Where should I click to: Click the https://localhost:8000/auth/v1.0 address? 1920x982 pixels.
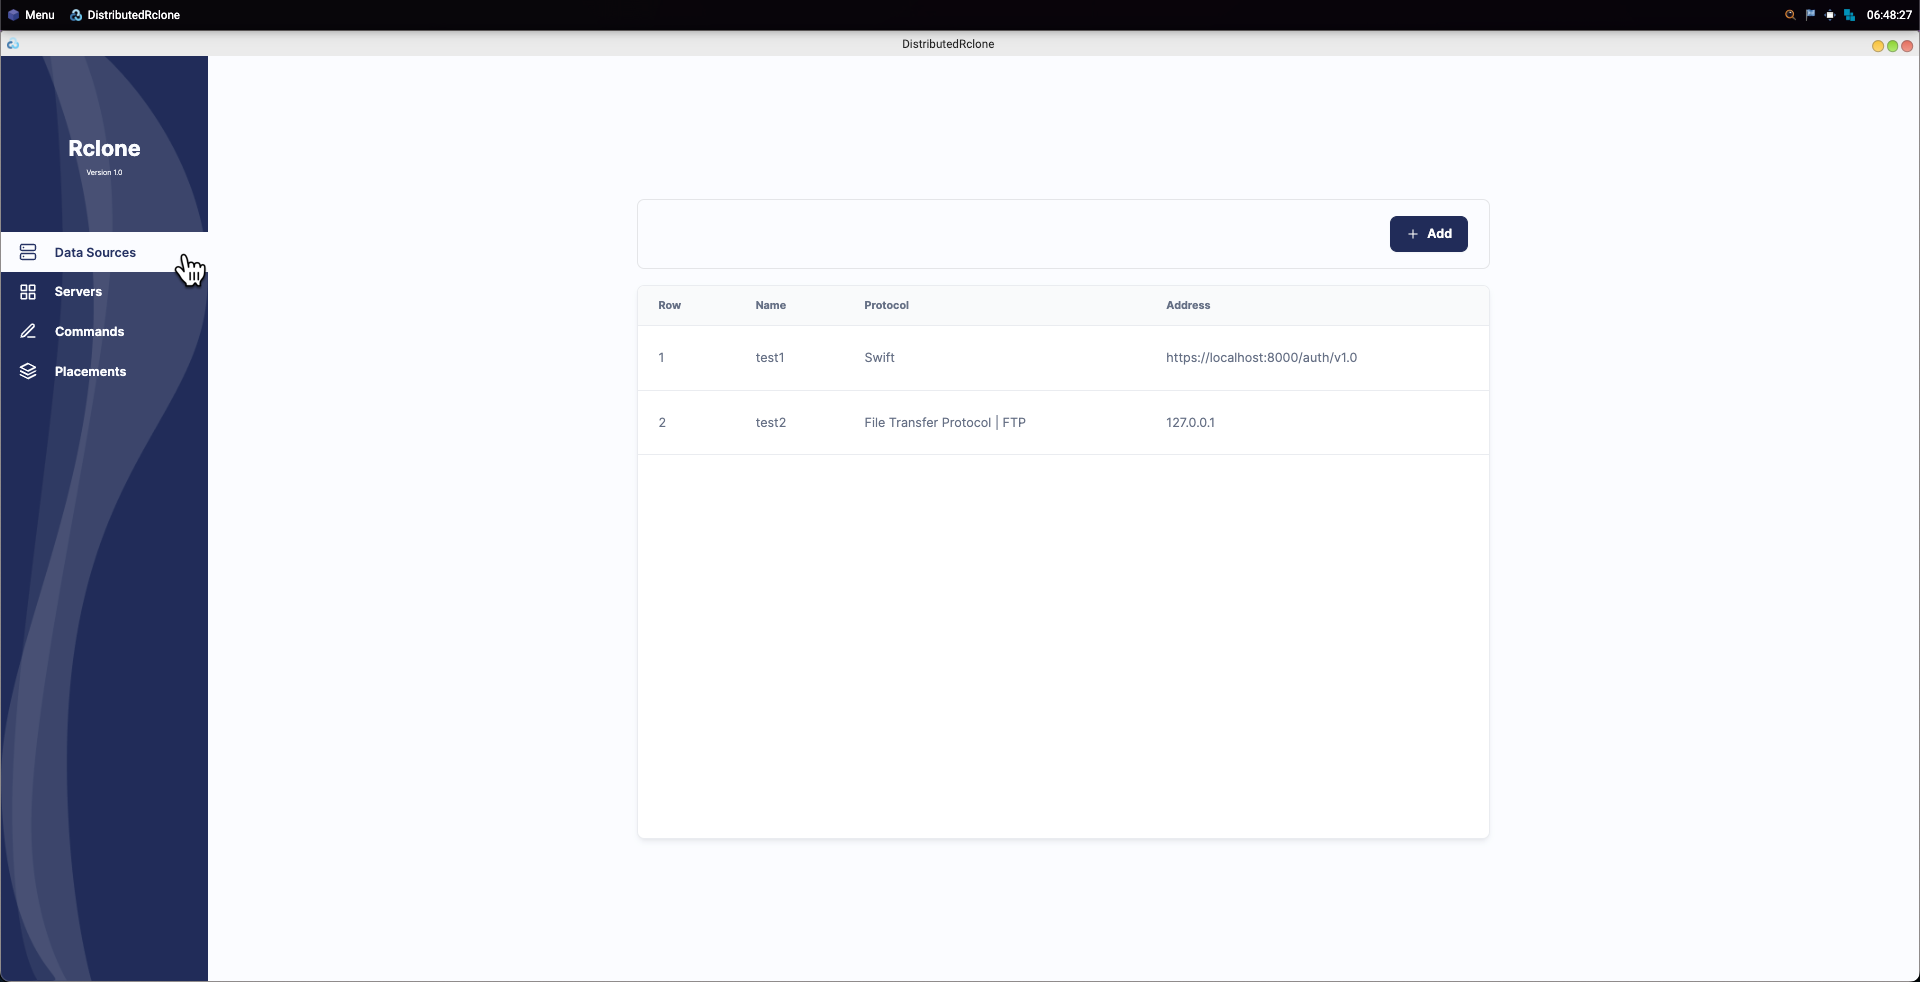coord(1261,358)
